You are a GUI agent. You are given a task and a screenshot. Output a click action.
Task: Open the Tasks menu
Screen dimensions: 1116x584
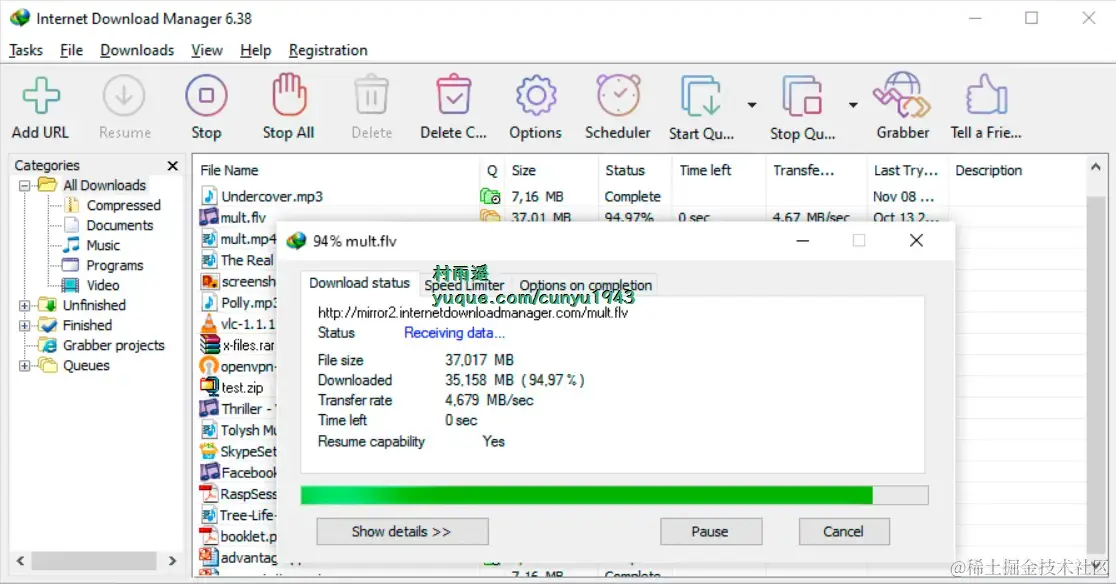(26, 50)
